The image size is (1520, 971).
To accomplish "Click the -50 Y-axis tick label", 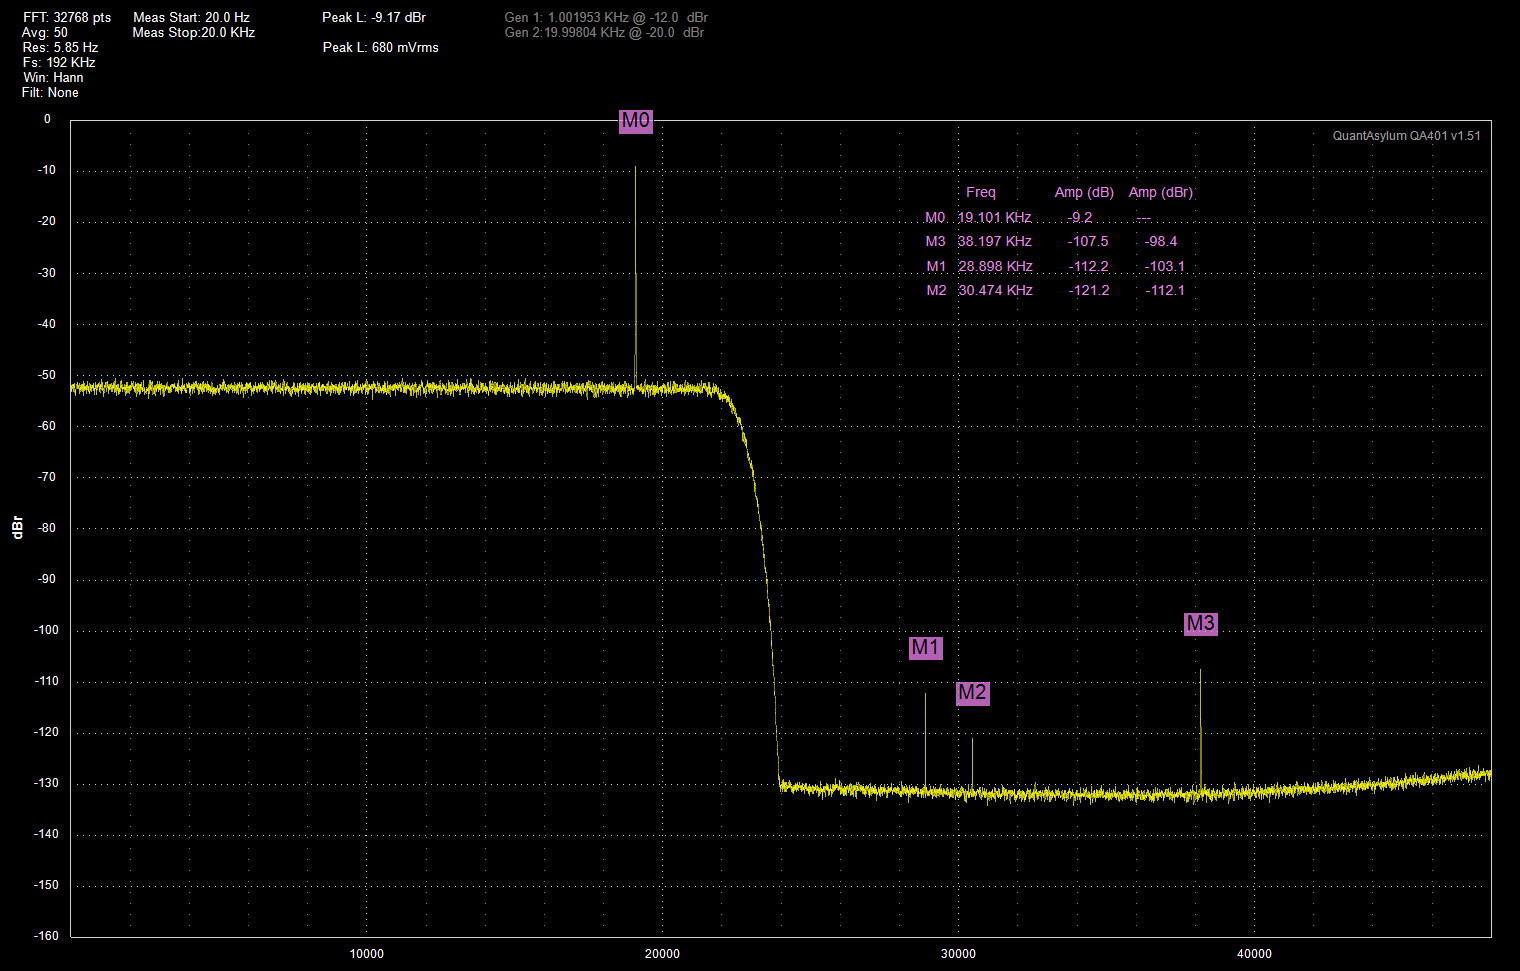I will (x=47, y=375).
